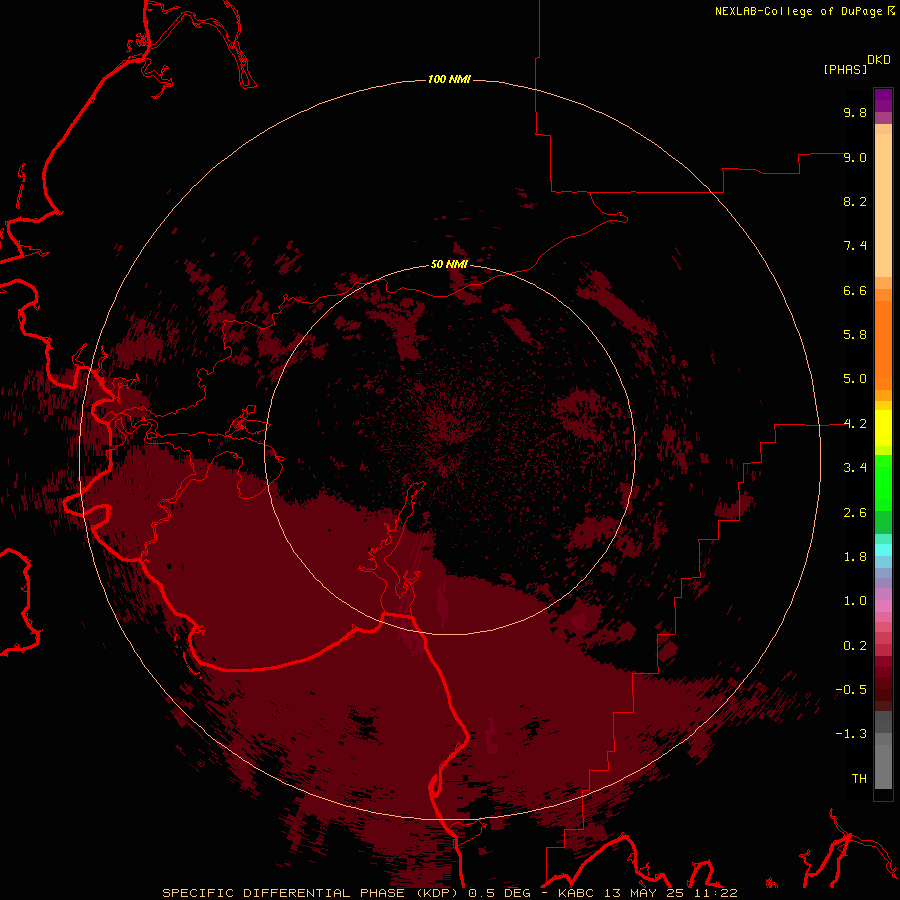Click the DKD unit label above the legend
Image resolution: width=900 pixels, height=900 pixels.
coord(879,60)
